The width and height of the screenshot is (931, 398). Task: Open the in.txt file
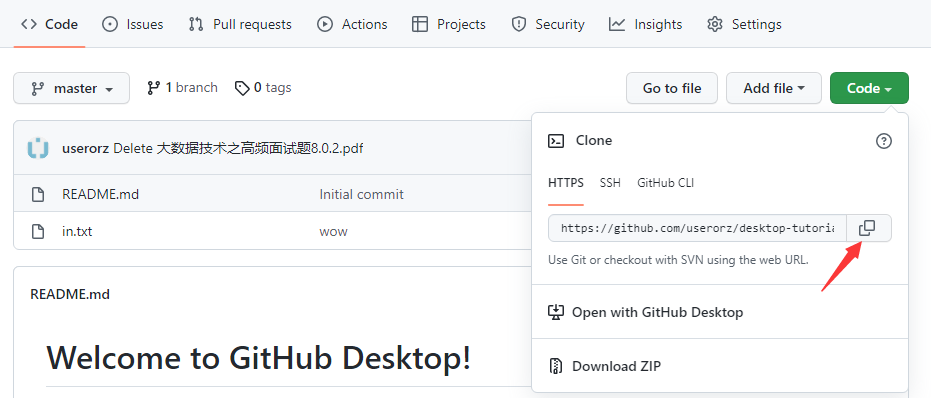[x=77, y=231]
